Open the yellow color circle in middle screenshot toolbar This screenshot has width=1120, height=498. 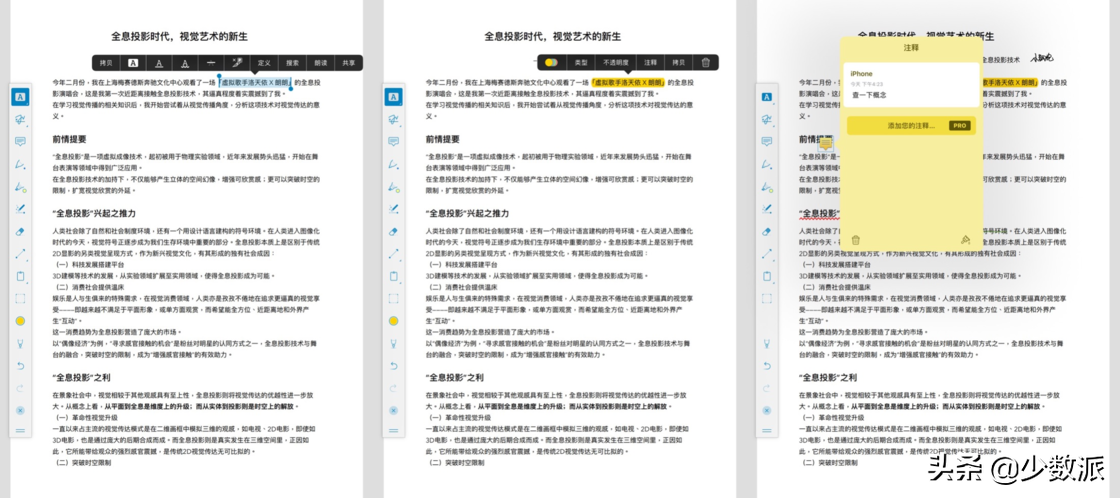pos(394,321)
